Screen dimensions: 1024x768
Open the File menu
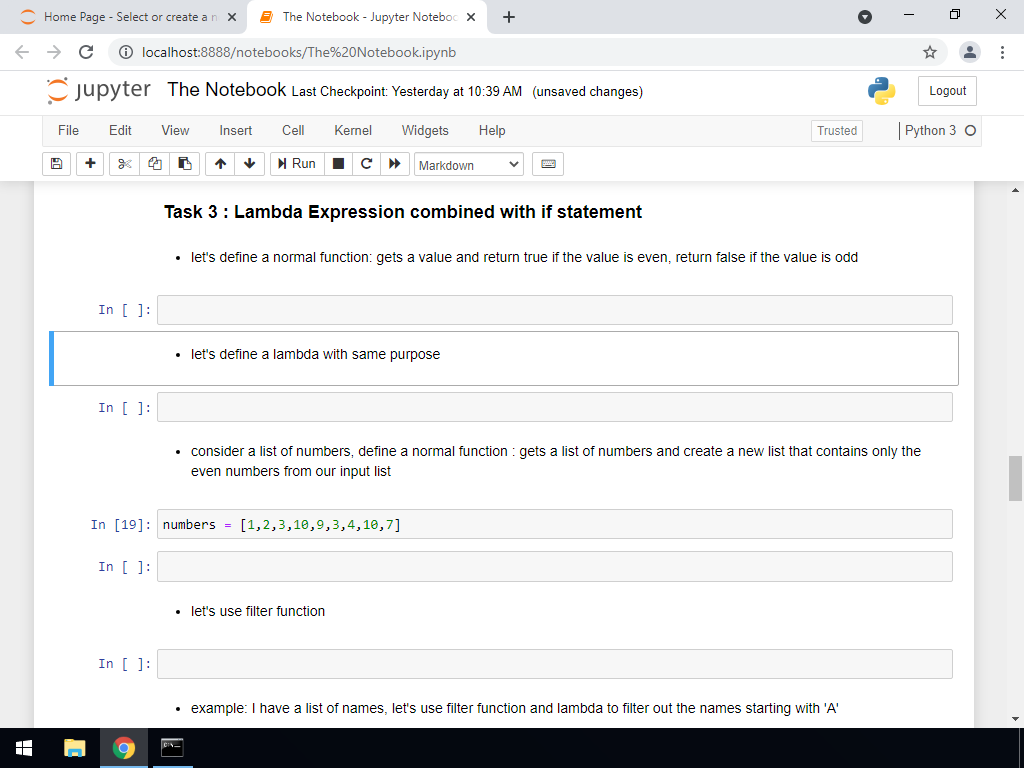coord(69,131)
